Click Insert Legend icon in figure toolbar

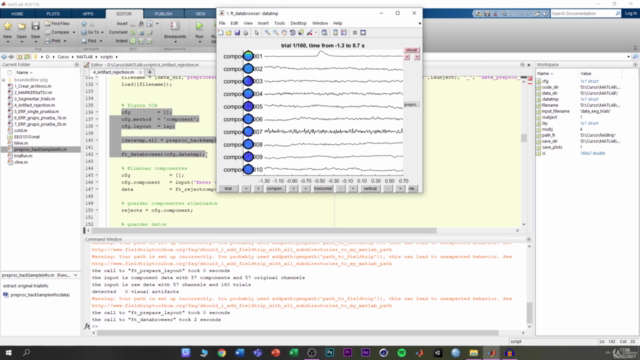344,33
